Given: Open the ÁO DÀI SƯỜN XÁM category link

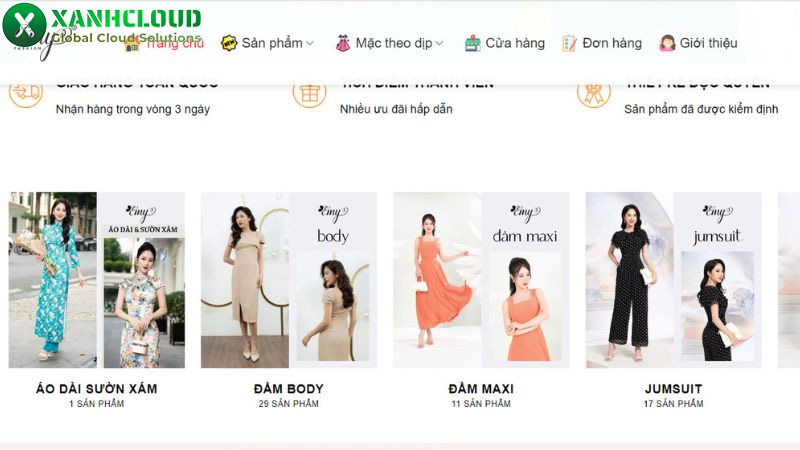Looking at the screenshot, I should [96, 389].
